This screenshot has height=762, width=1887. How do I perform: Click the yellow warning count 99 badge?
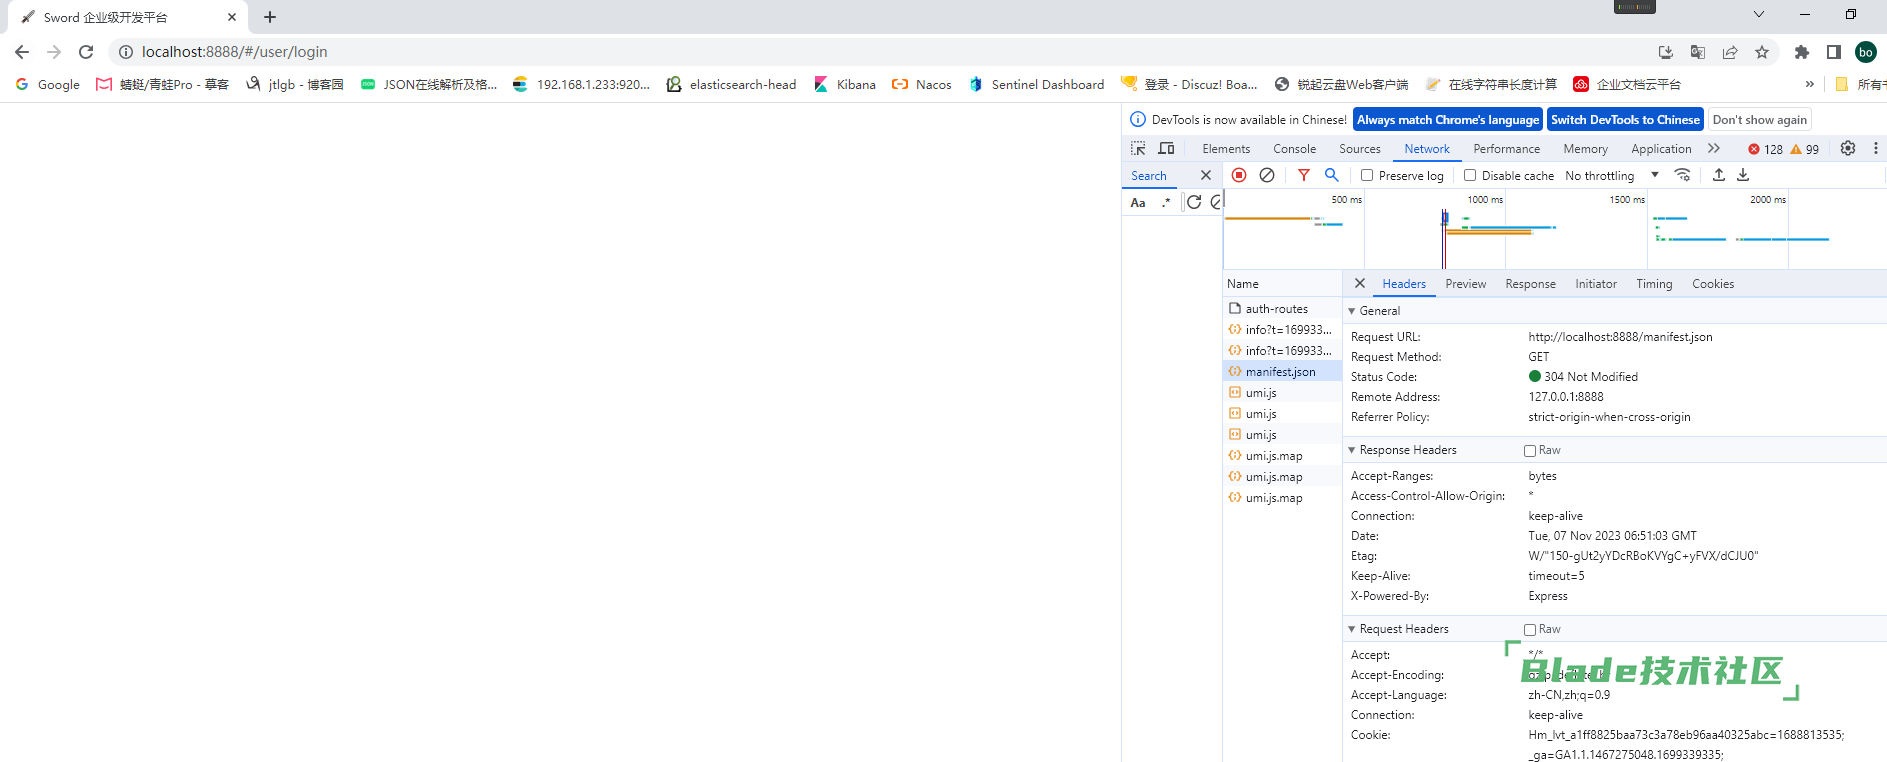[1805, 149]
